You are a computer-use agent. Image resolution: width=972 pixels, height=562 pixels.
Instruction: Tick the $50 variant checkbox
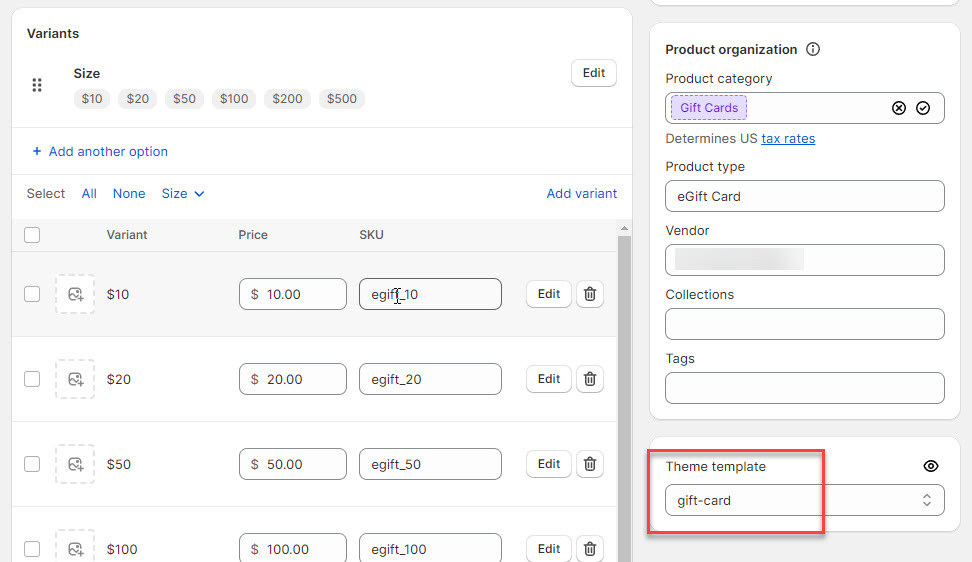[x=32, y=464]
